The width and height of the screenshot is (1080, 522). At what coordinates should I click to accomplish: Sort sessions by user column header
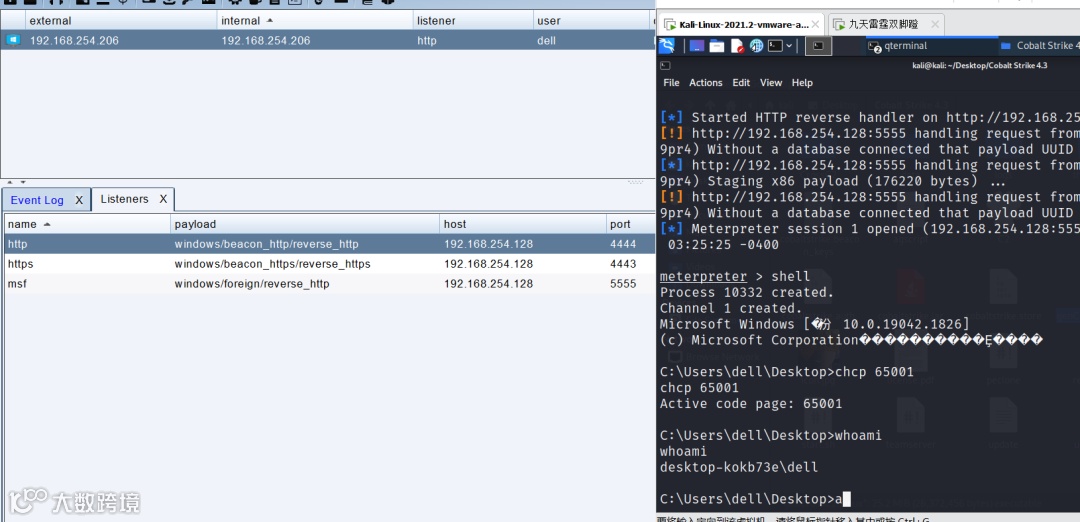pyautogui.click(x=592, y=21)
